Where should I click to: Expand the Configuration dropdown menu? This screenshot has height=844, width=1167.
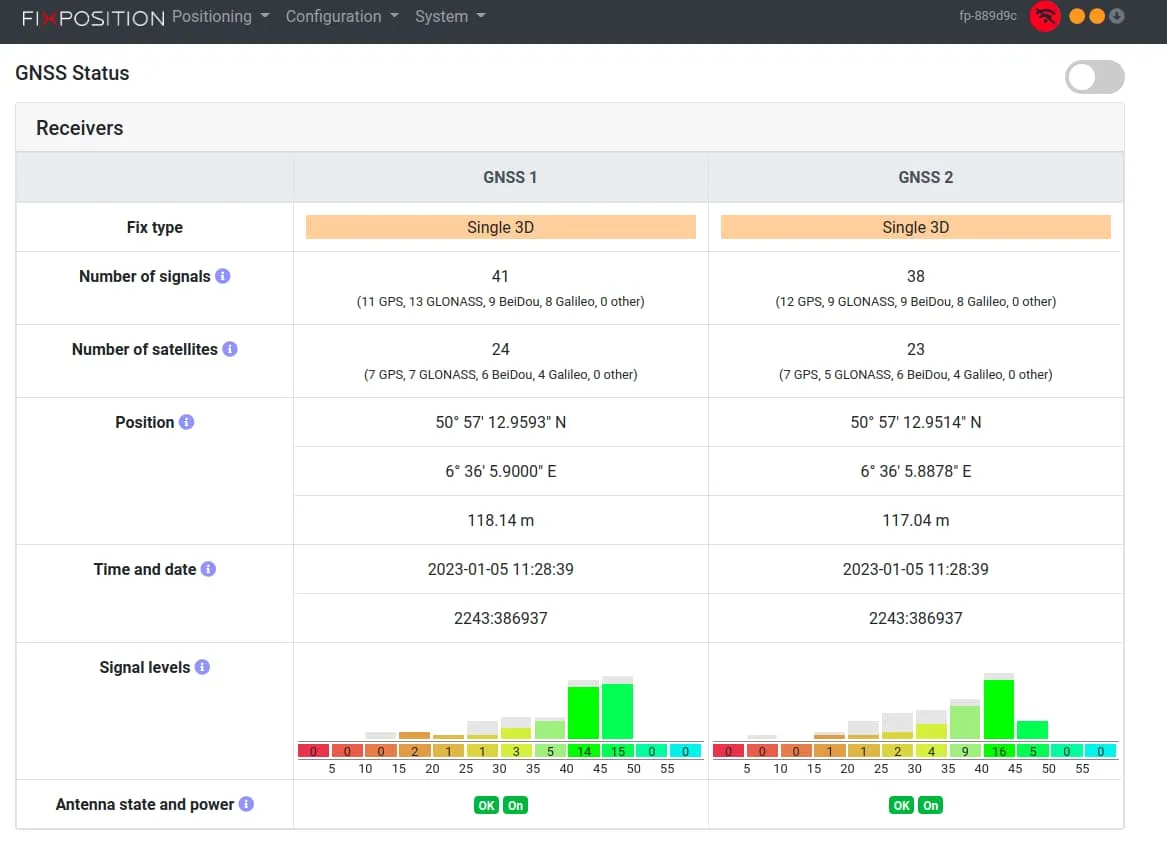tap(342, 17)
